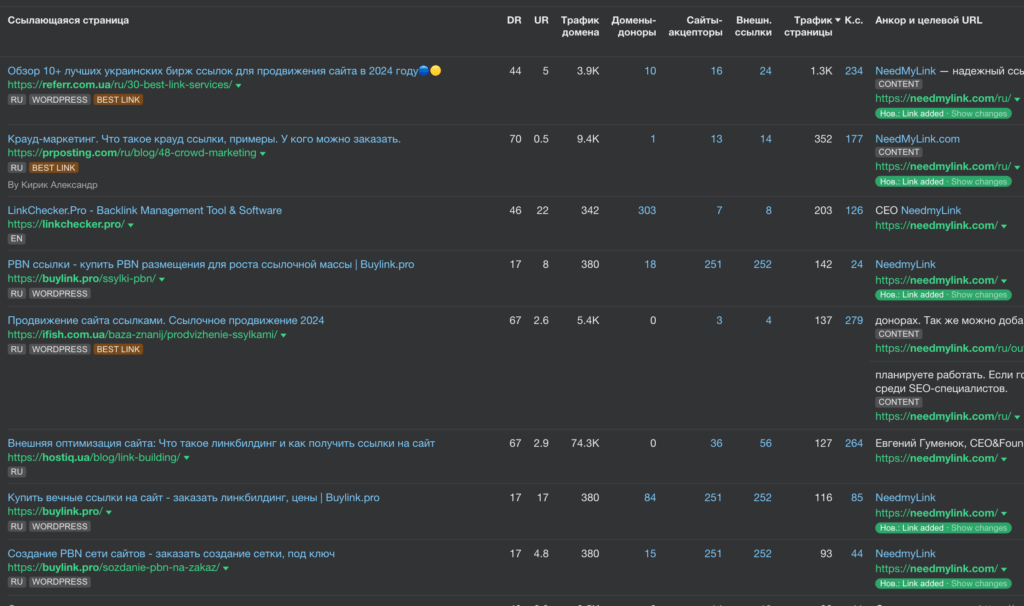Click the WORDPRESS tag under referr.com.ua
Screen dimensions: 1024x606
click(x=59, y=100)
